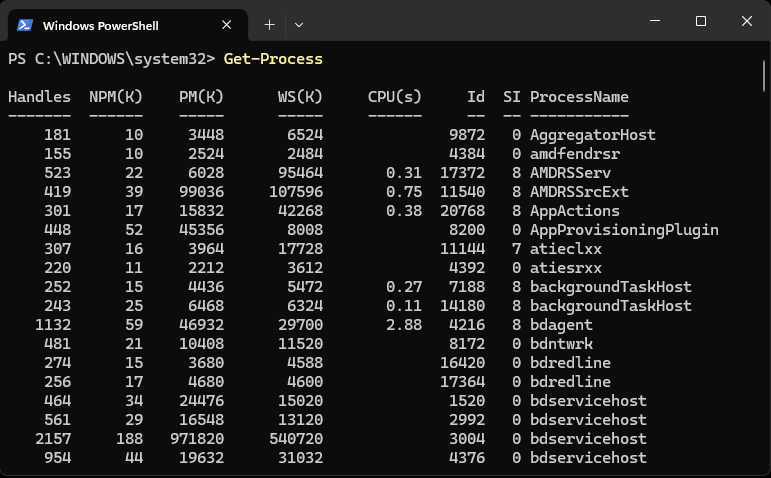771x478 pixels.
Task: Click the Handles column header
Action: point(39,97)
